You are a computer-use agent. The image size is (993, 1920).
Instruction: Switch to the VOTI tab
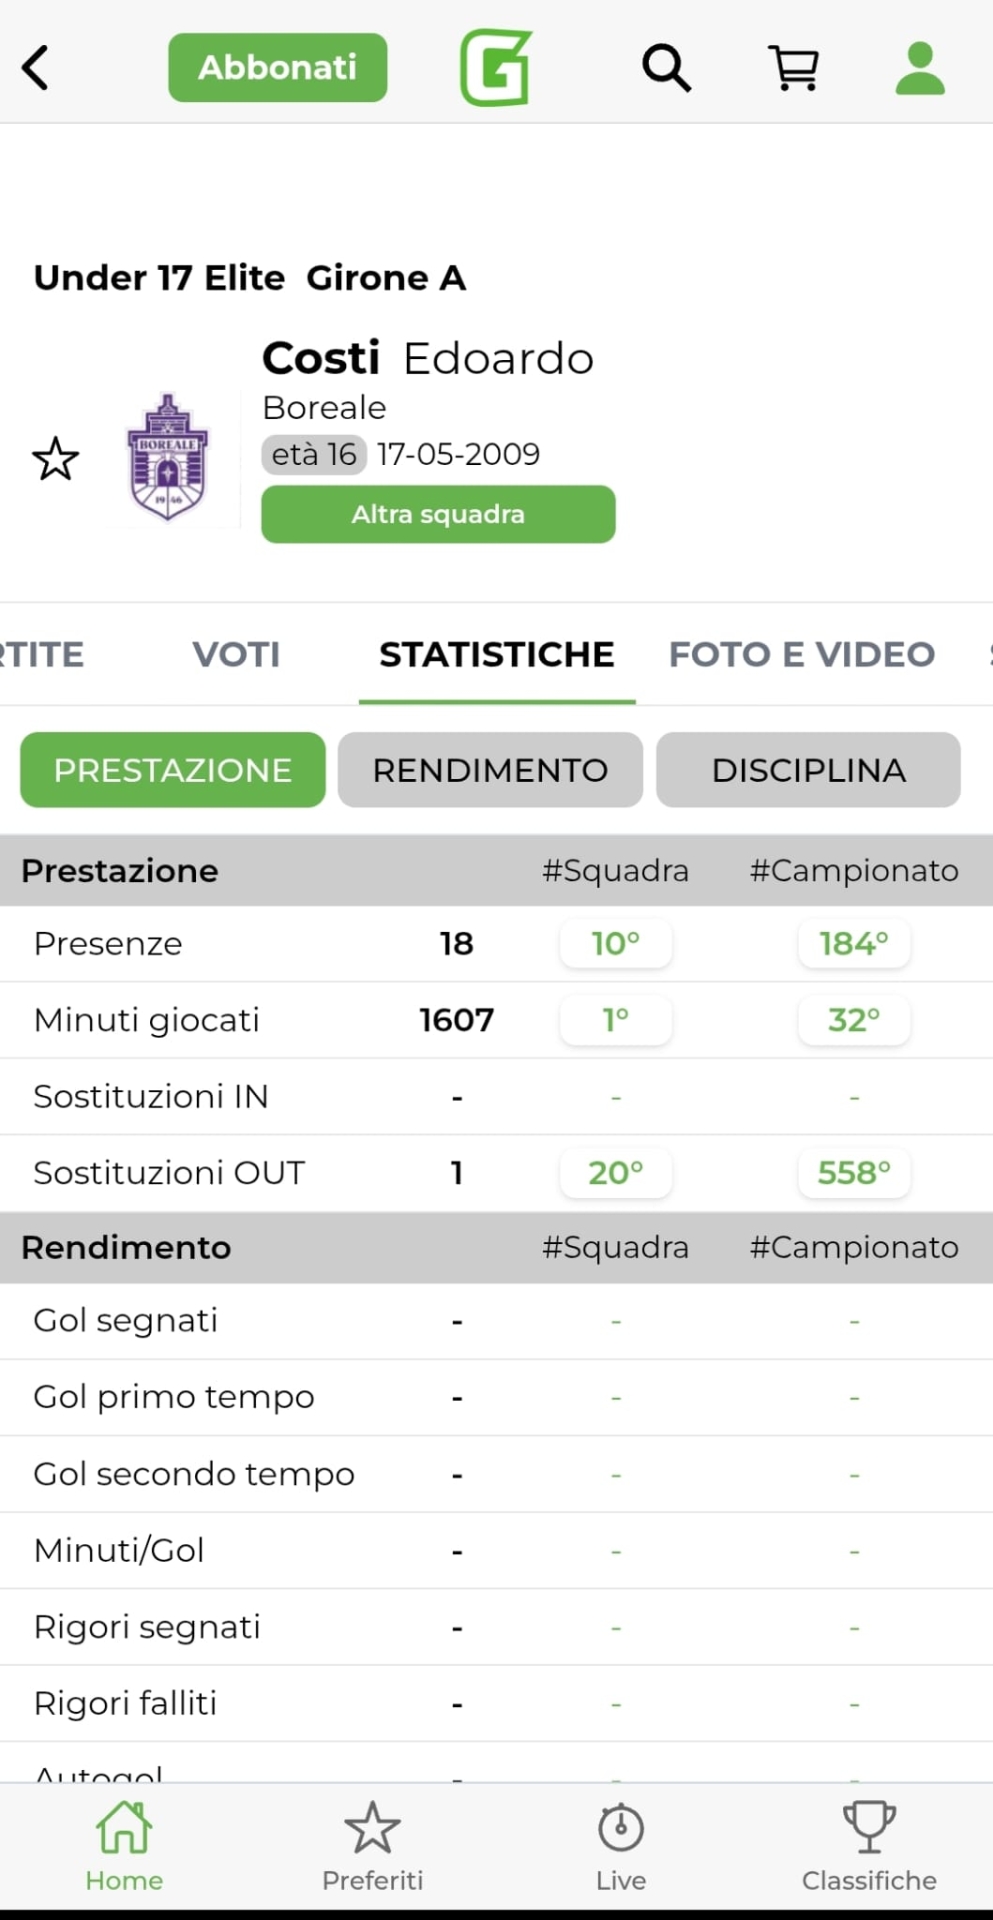[236, 654]
